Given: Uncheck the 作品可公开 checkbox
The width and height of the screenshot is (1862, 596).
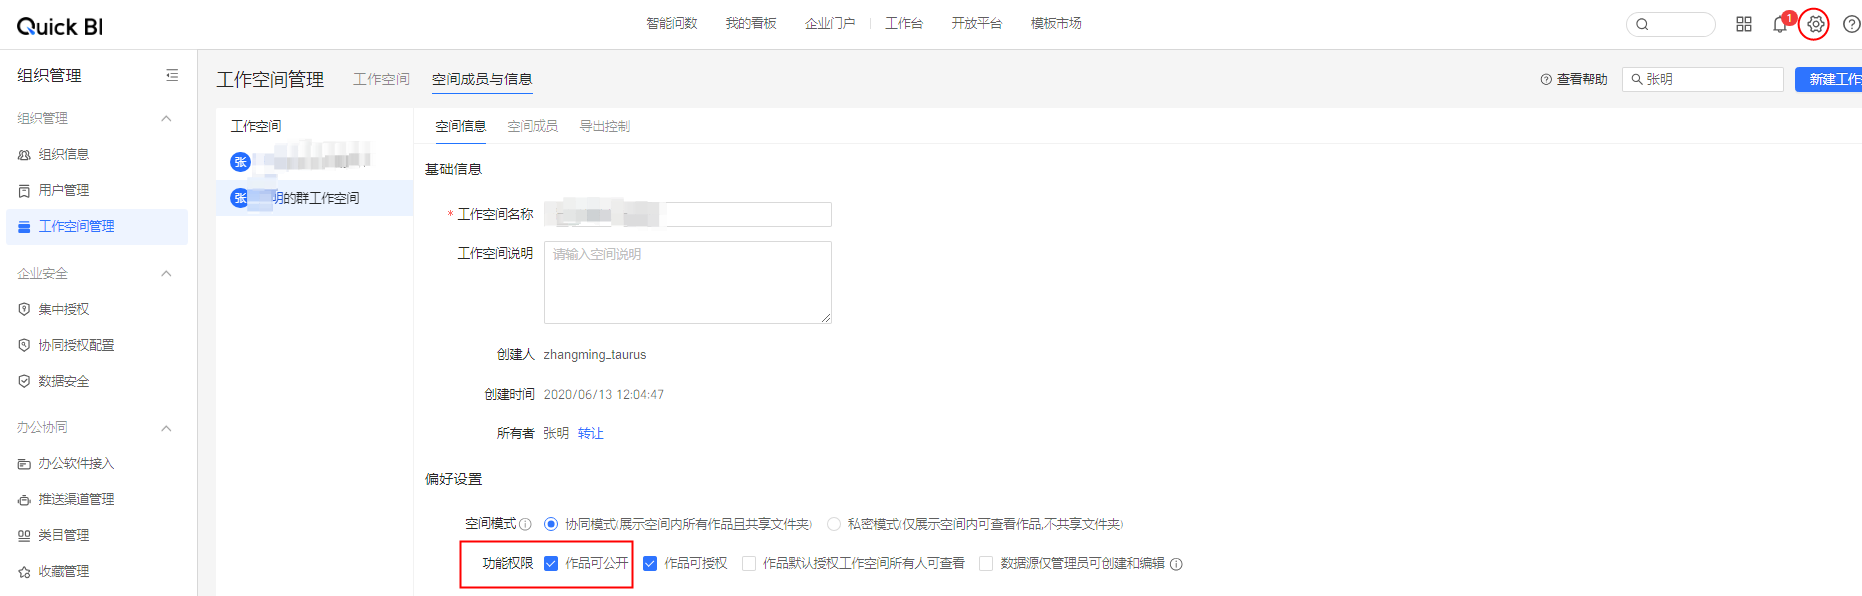Looking at the screenshot, I should 551,564.
